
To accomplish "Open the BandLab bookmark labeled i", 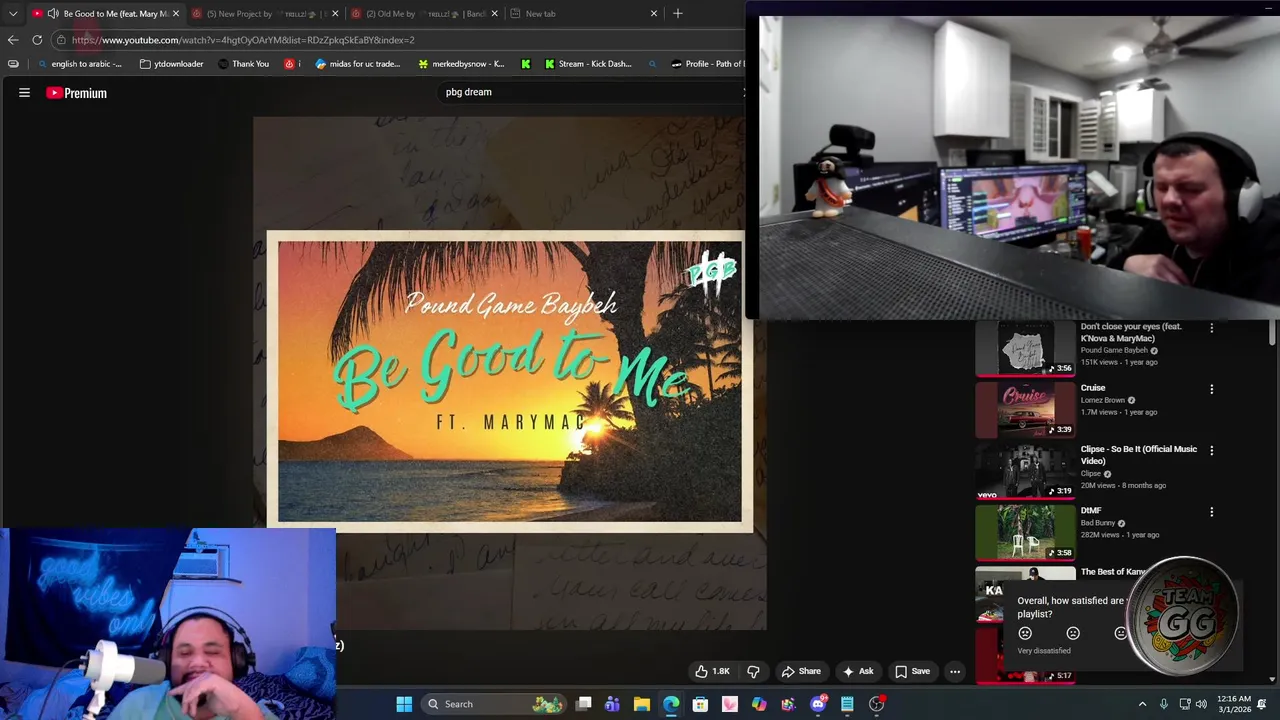I will tap(291, 64).
